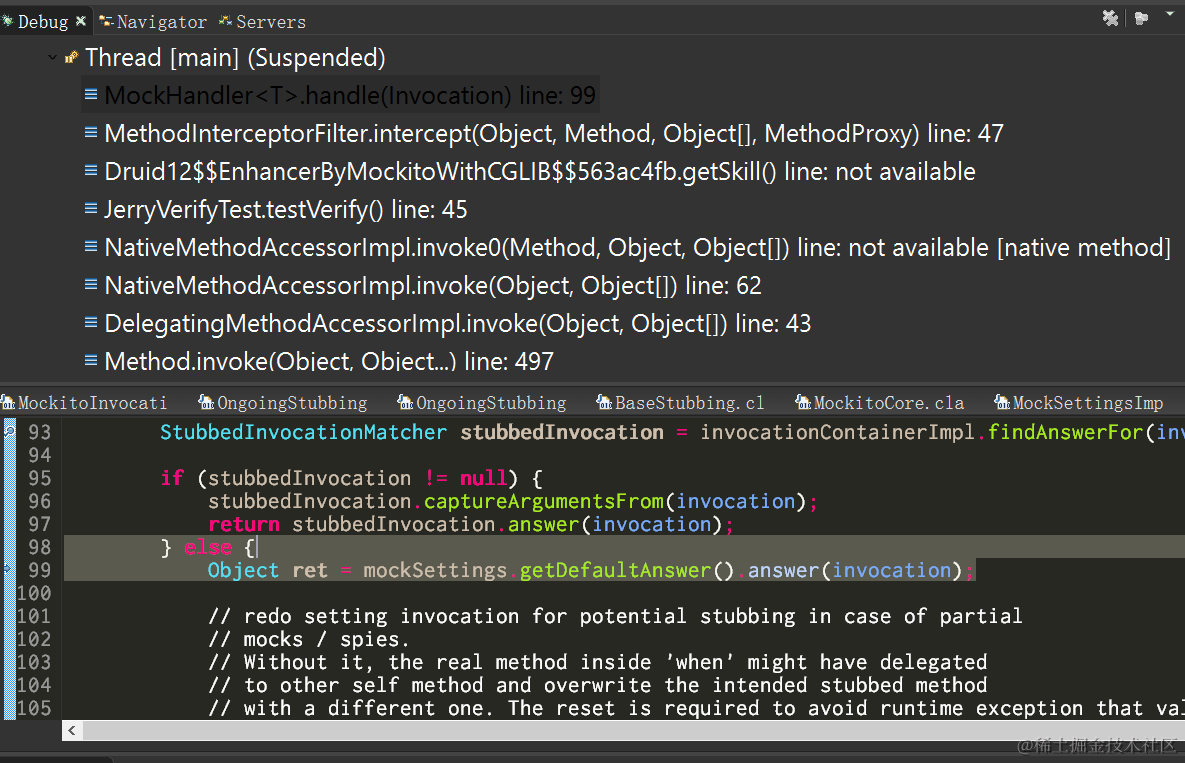Click stack frame icon beside DelegatingMethodAccessorImpl row

(x=91, y=322)
